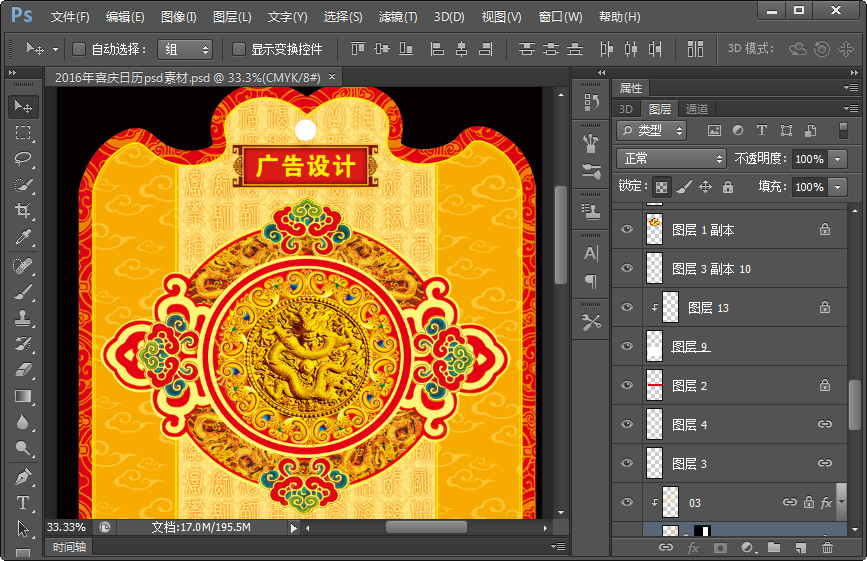The height and width of the screenshot is (561, 867).
Task: Select the Pen tool
Action: (x=23, y=476)
